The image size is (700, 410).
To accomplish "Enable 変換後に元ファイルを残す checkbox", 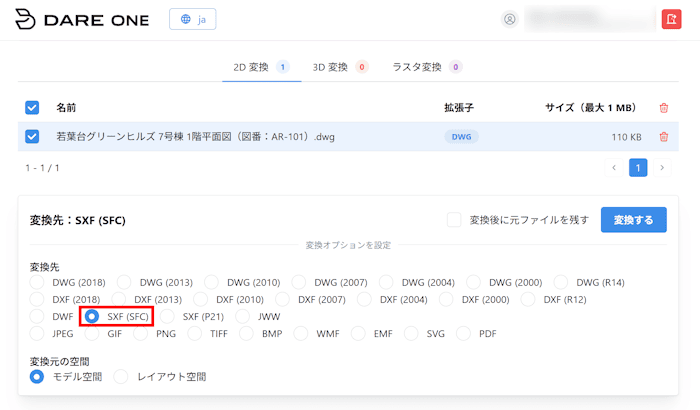I will pyautogui.click(x=454, y=220).
